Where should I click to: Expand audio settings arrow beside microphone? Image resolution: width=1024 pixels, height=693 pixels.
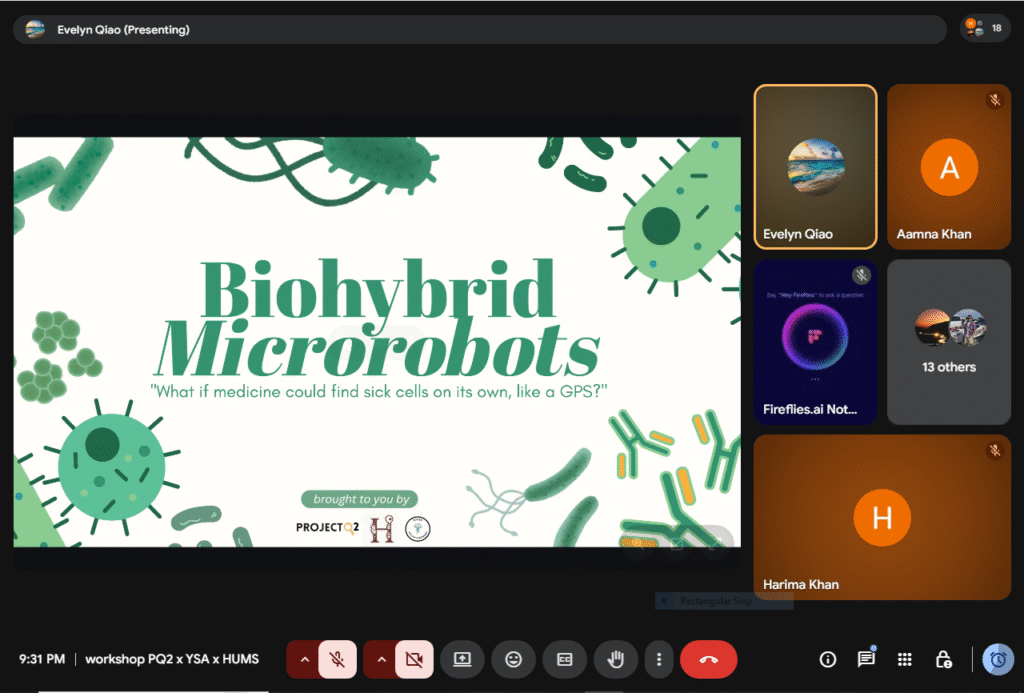coord(305,660)
